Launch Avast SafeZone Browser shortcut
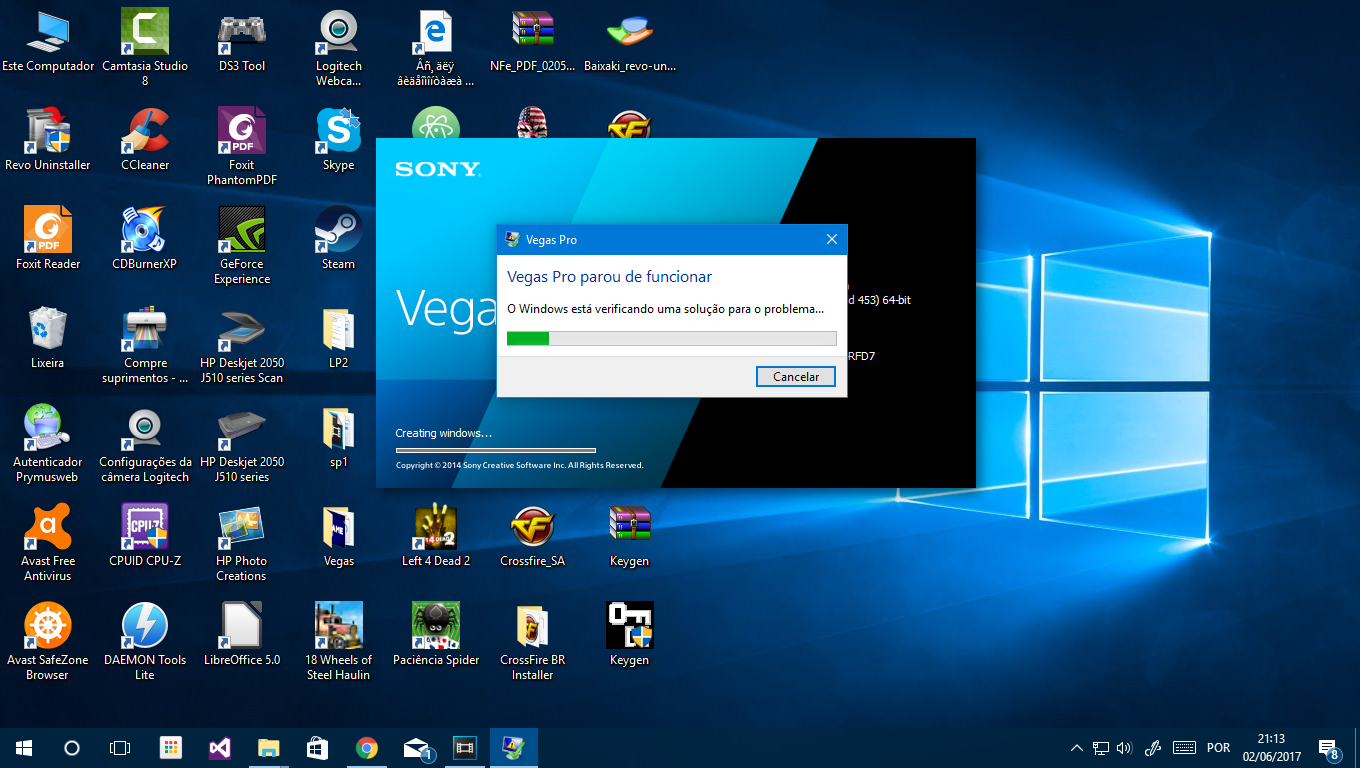1360x768 pixels. coord(48,642)
